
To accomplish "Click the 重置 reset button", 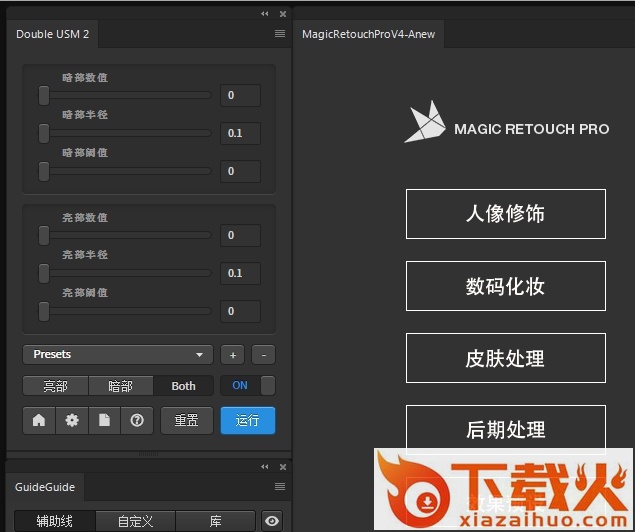I will click(187, 421).
